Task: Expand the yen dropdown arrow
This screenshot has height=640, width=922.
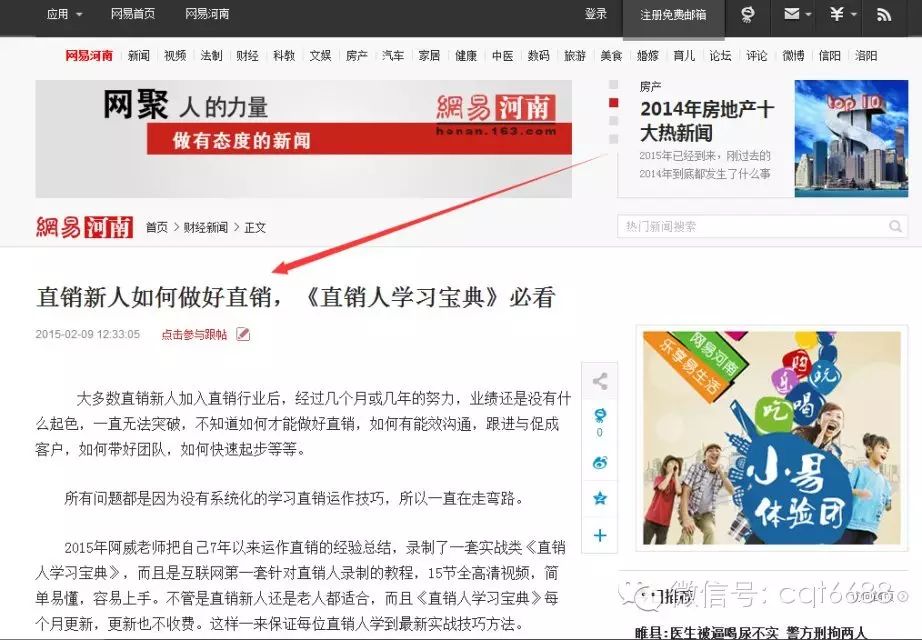Action: coord(854,15)
